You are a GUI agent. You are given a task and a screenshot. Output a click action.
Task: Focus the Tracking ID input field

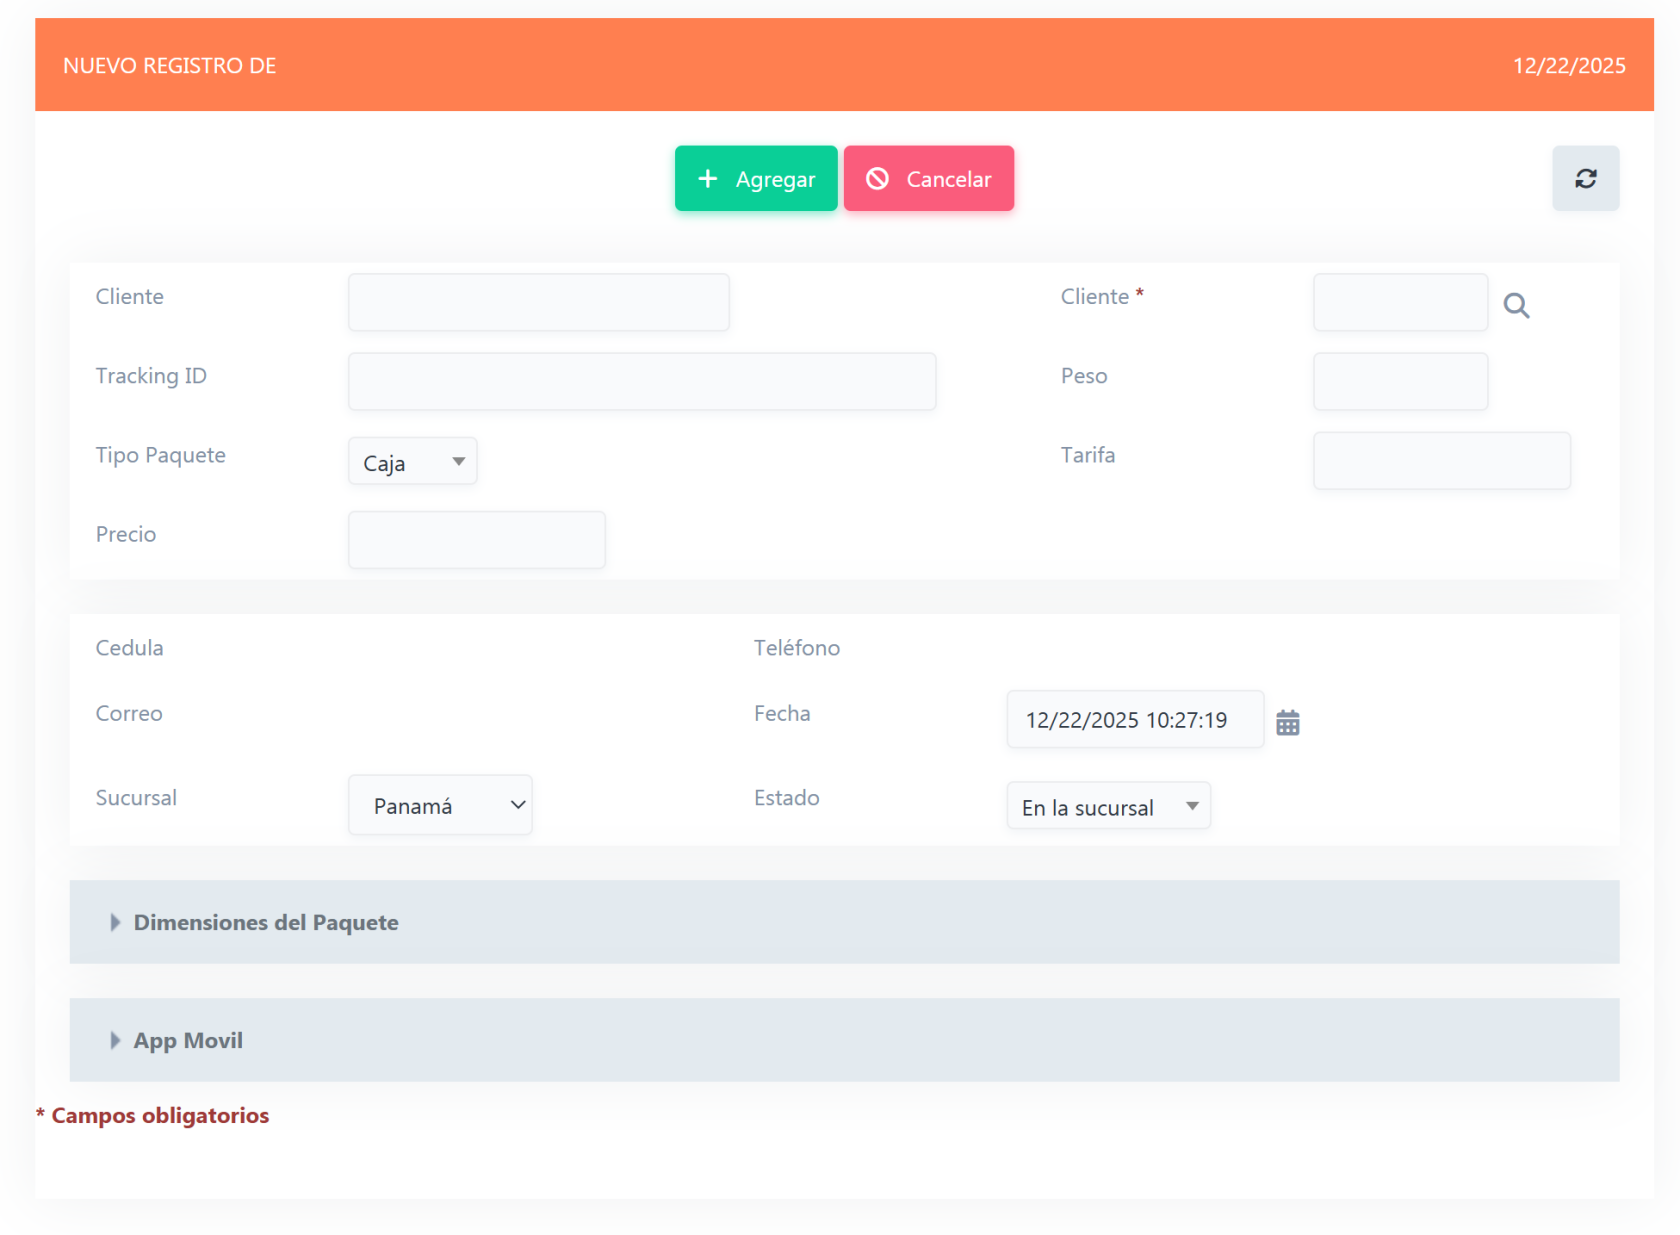pyautogui.click(x=641, y=382)
